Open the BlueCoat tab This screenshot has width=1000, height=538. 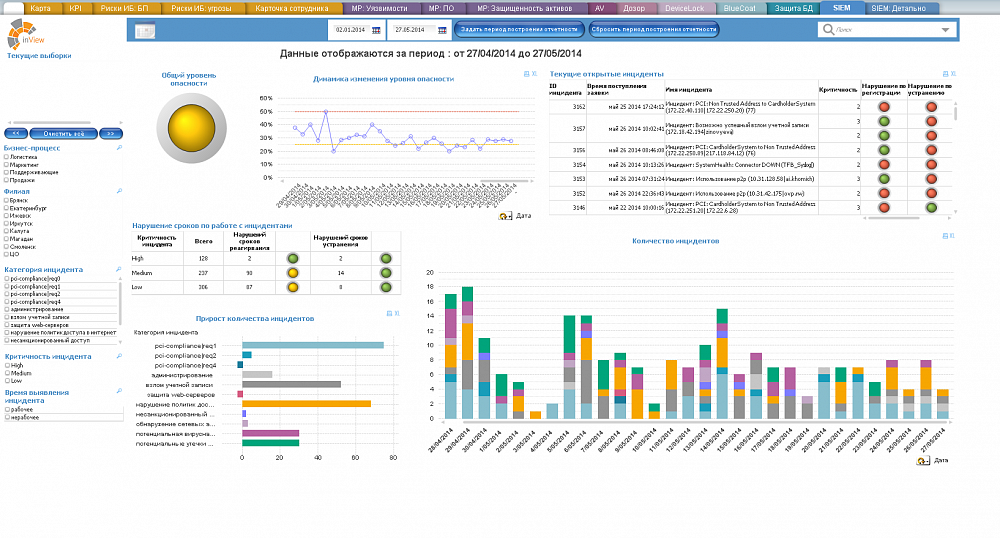tap(739, 8)
